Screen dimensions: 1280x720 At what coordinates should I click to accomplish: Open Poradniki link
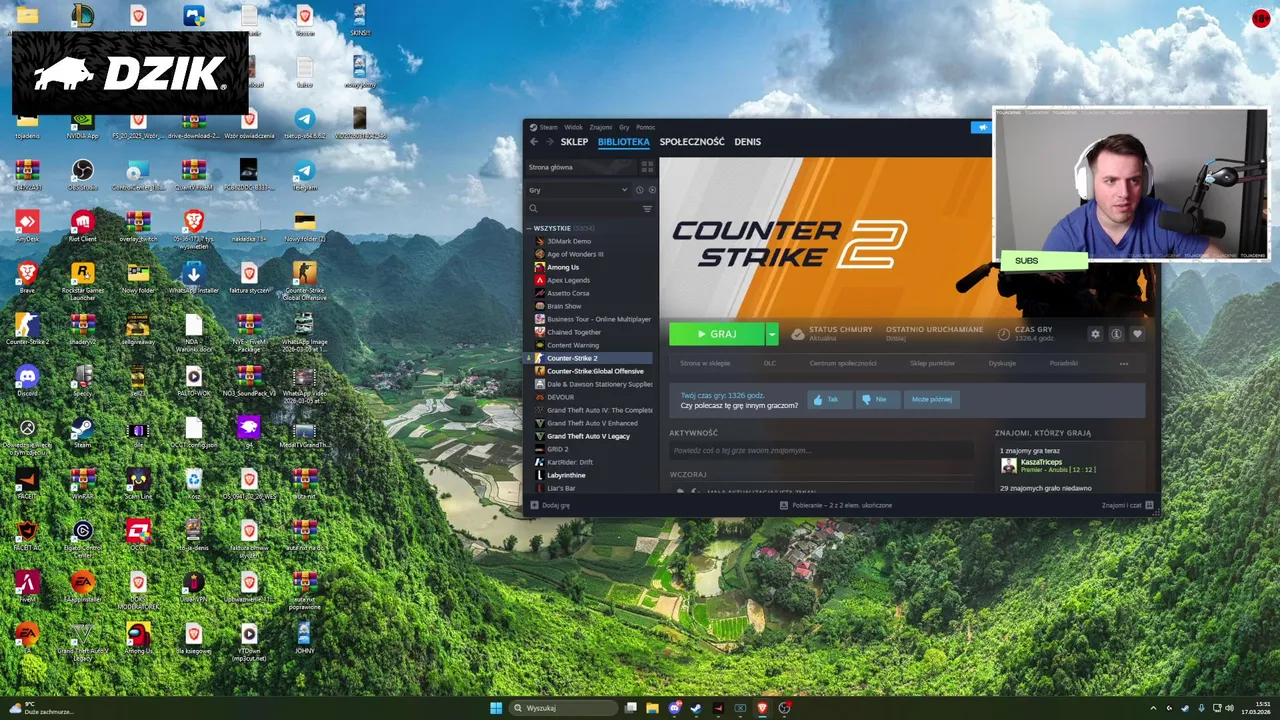(1064, 363)
